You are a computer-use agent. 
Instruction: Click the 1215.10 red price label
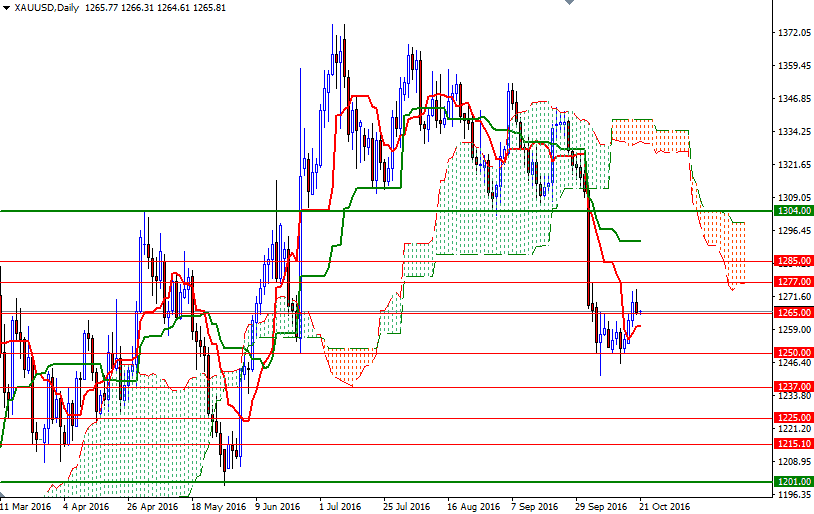(794, 443)
